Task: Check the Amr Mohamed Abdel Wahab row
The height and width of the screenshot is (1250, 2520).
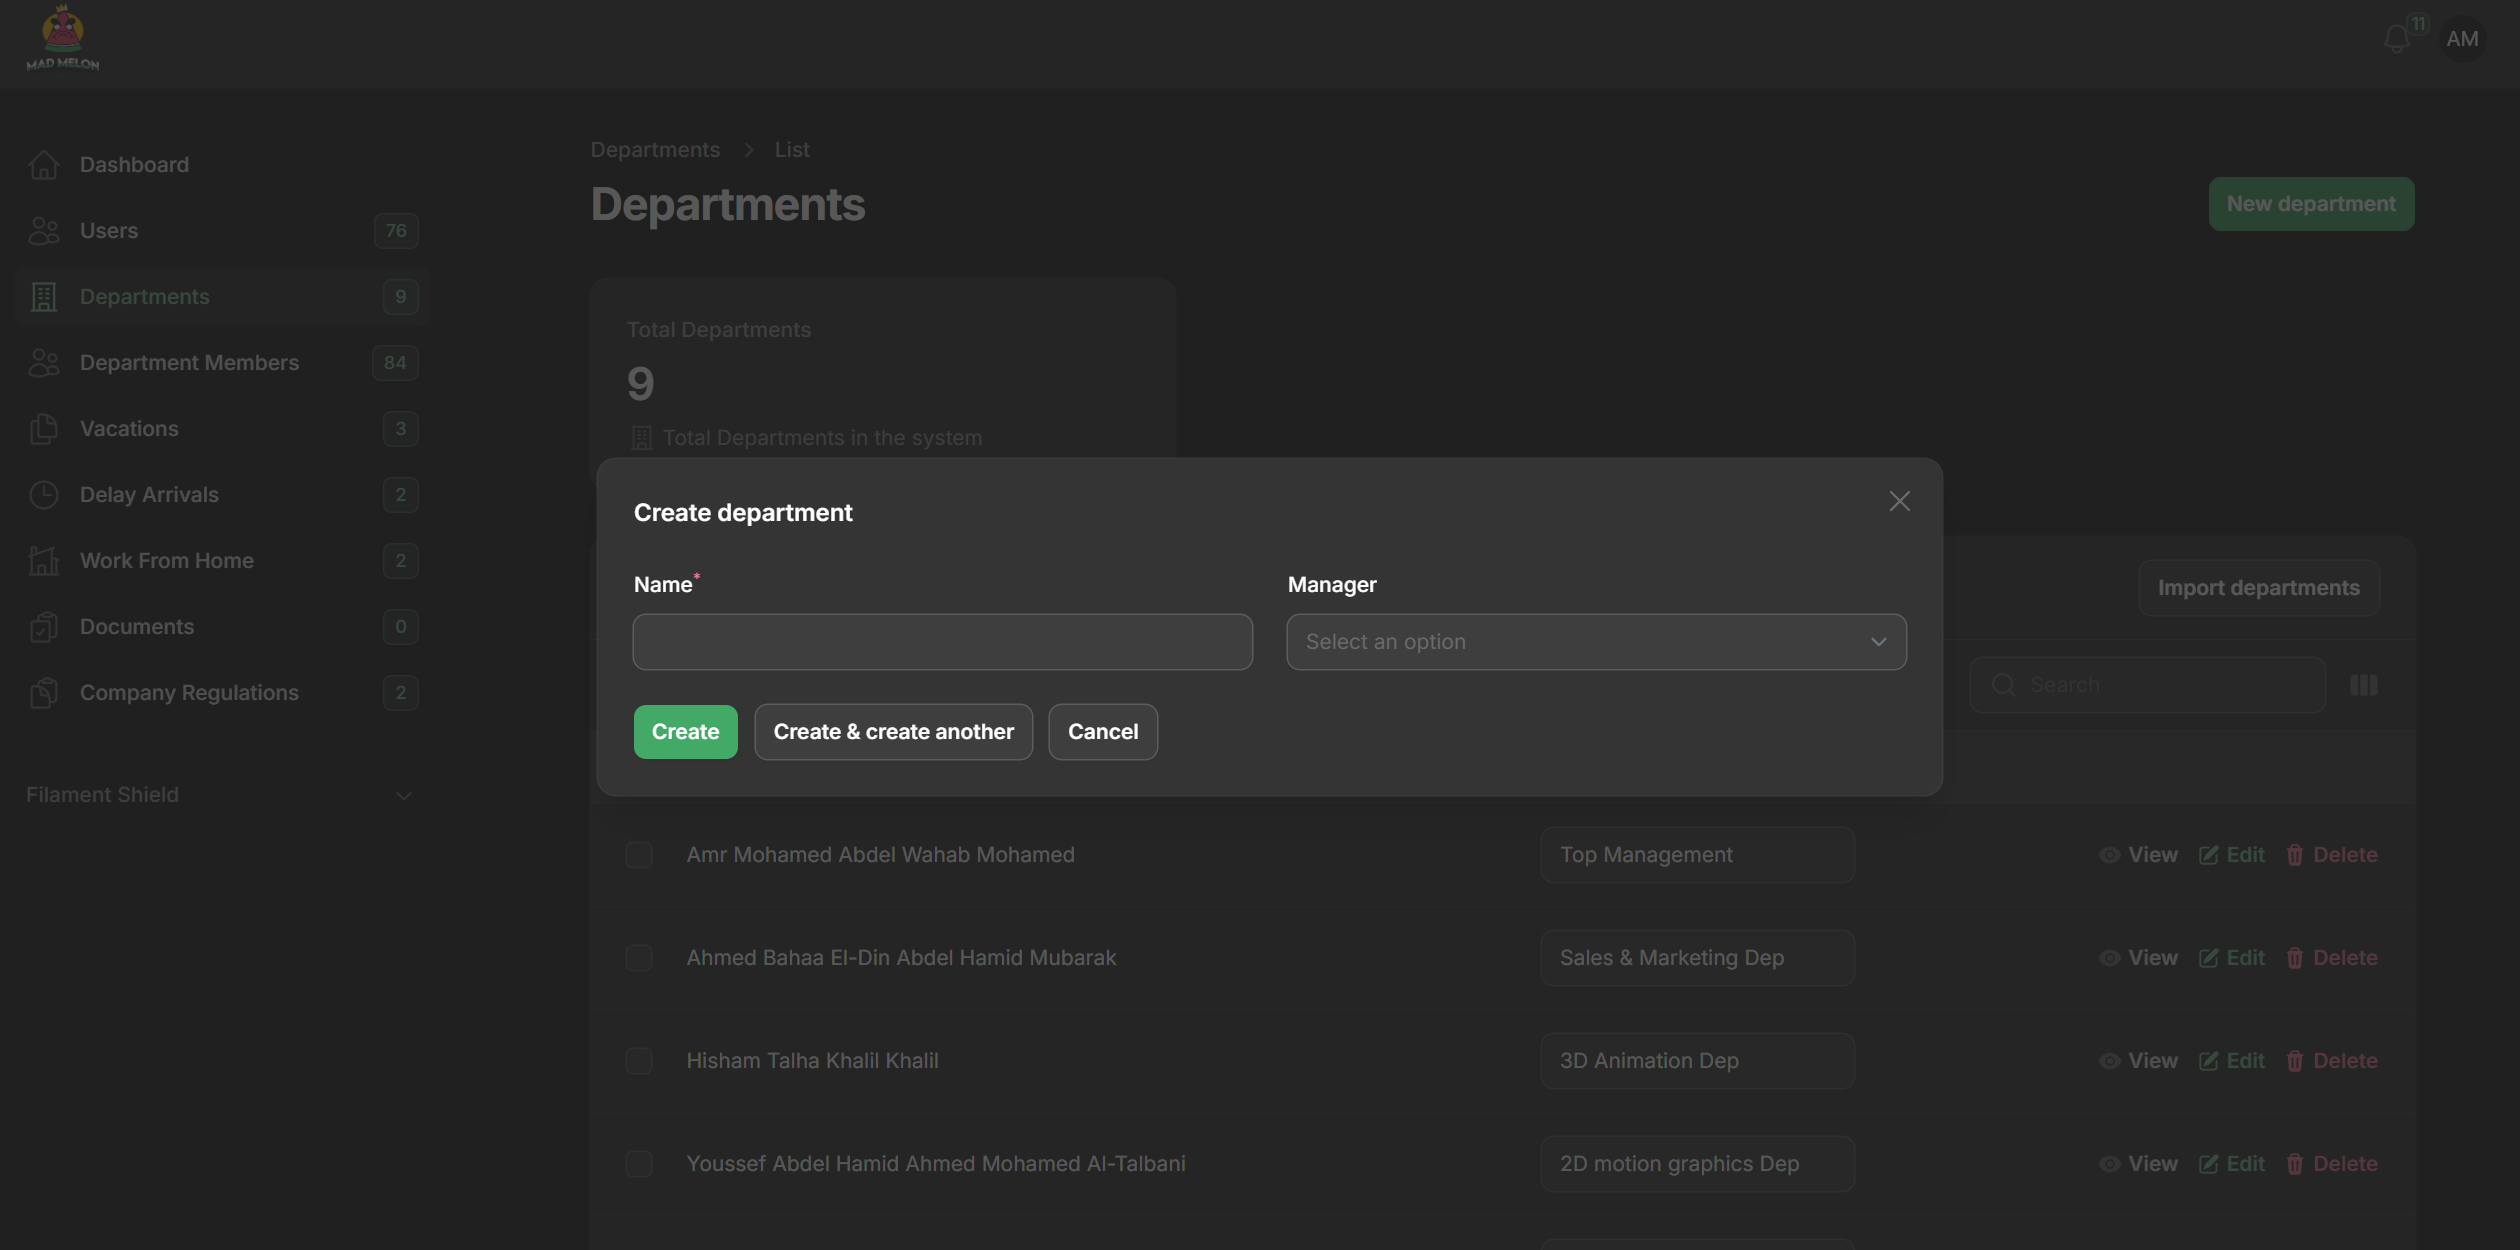Action: click(639, 855)
